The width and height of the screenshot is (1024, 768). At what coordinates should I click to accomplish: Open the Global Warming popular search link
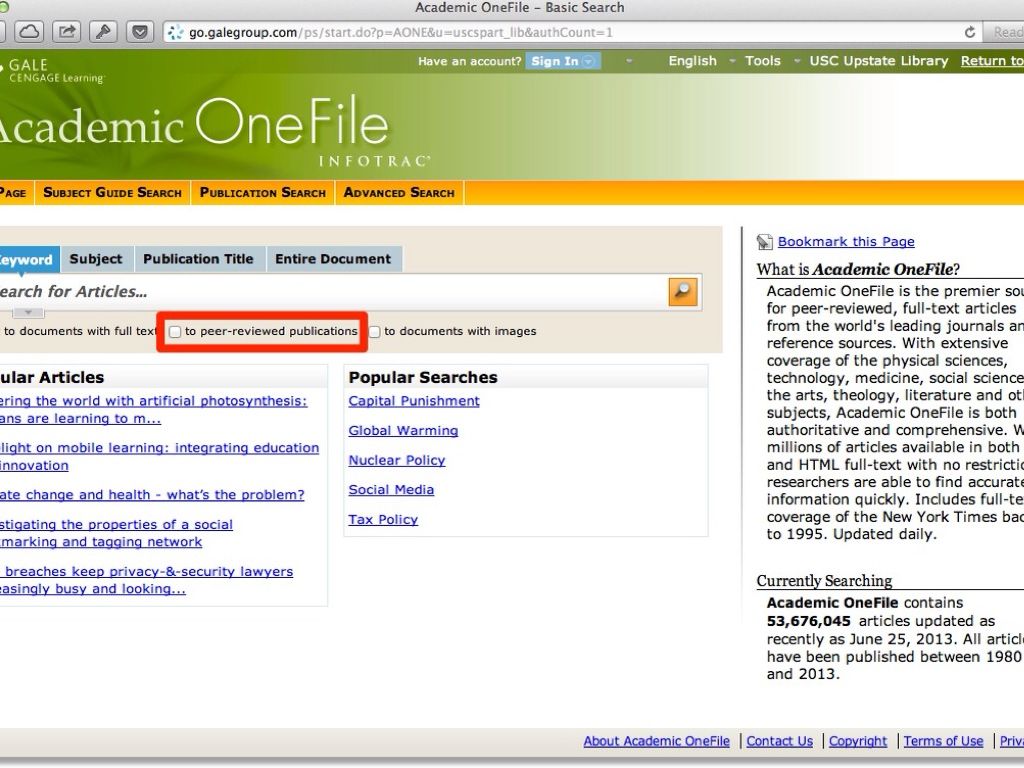point(403,431)
